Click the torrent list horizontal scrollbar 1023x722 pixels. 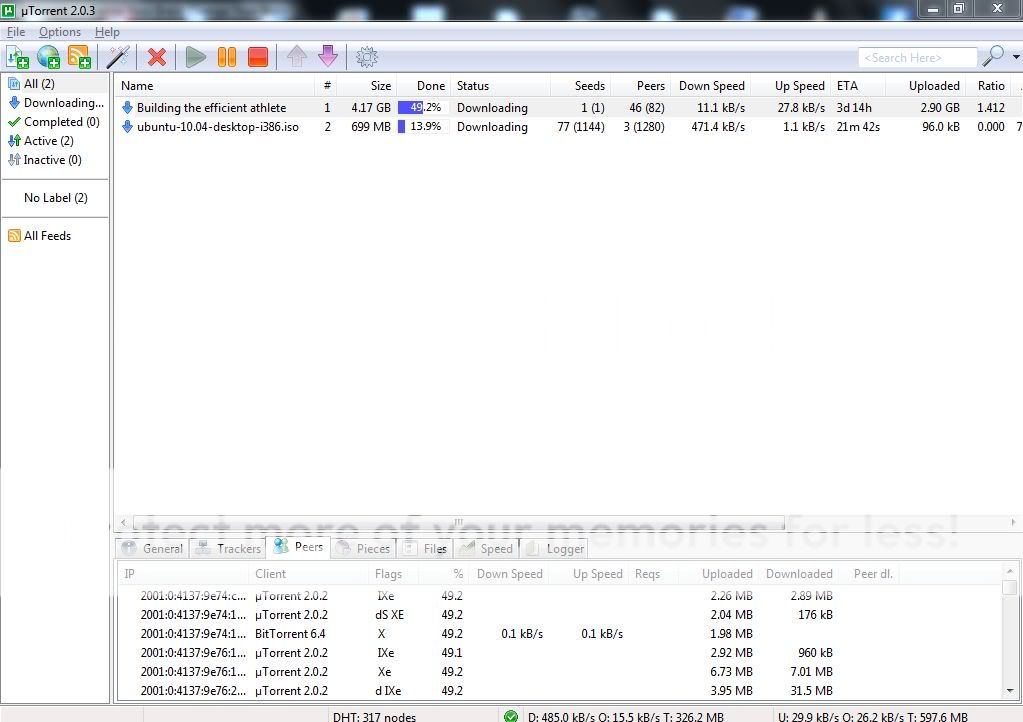point(459,522)
